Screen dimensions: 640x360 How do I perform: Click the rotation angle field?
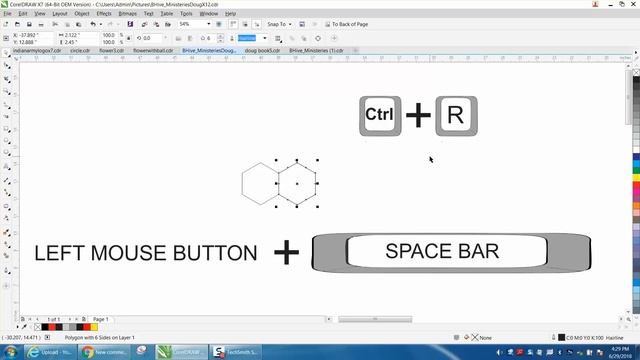[153, 38]
